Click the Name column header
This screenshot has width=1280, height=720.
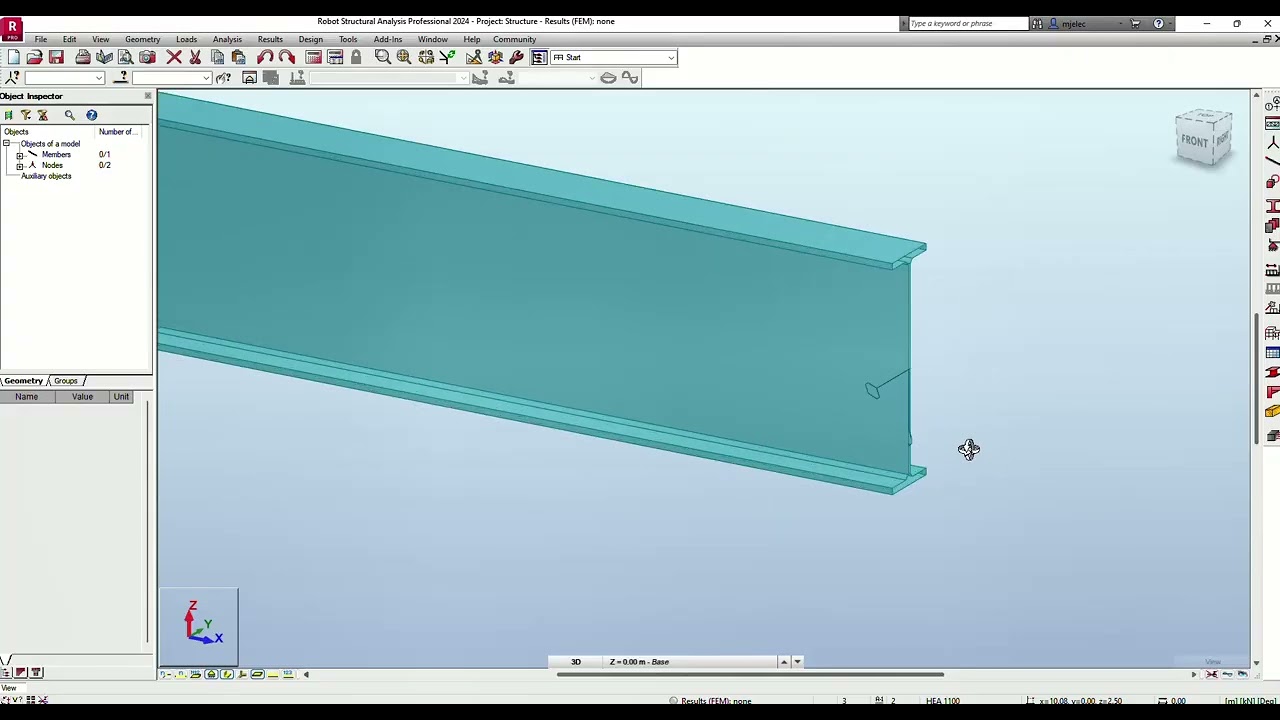pos(27,397)
